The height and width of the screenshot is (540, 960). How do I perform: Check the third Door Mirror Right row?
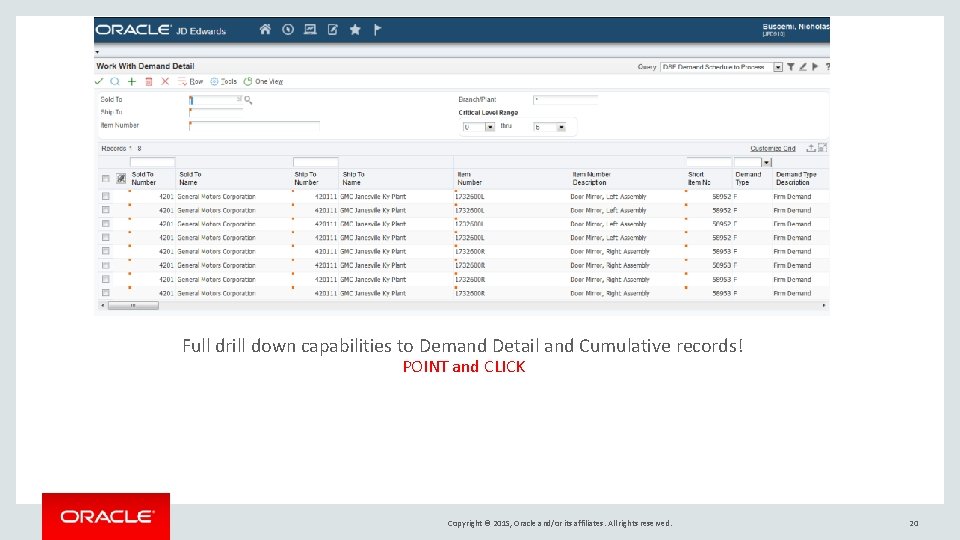105,279
